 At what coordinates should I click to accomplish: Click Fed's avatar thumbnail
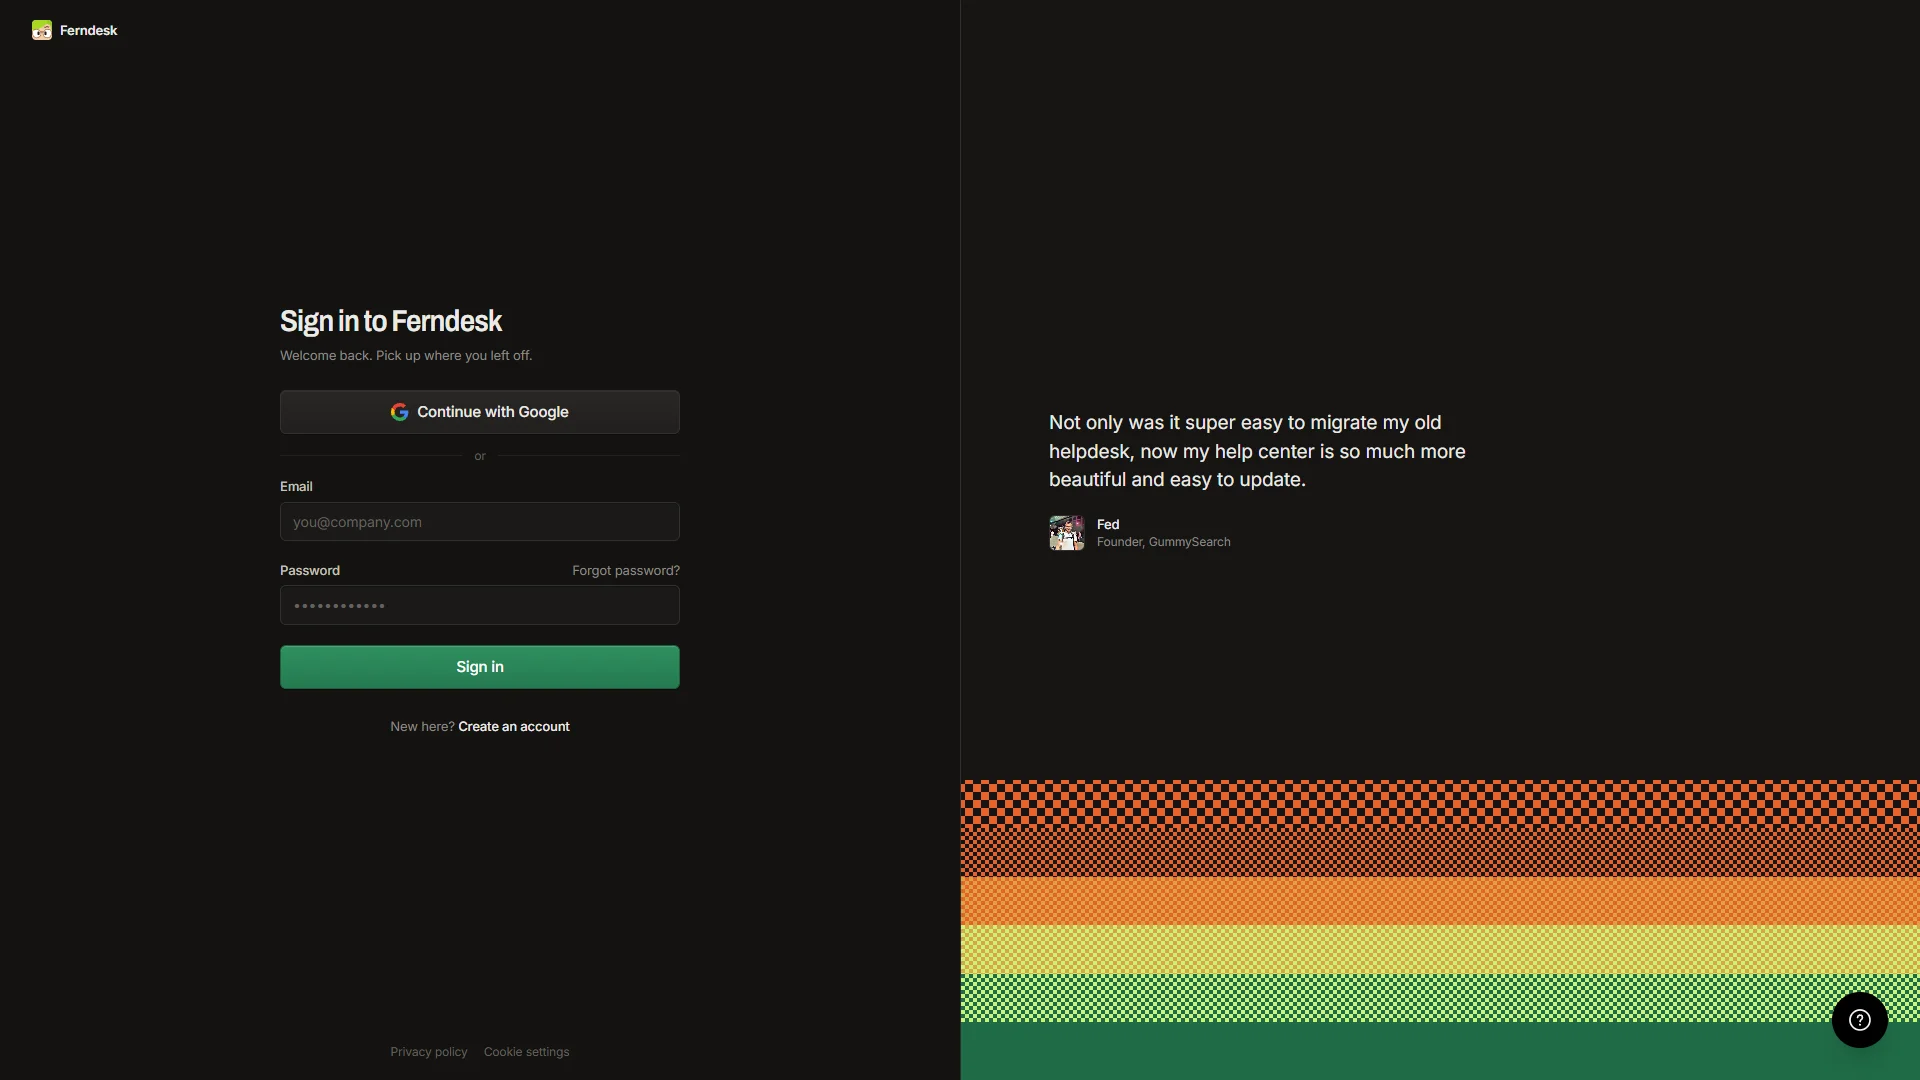pos(1066,533)
